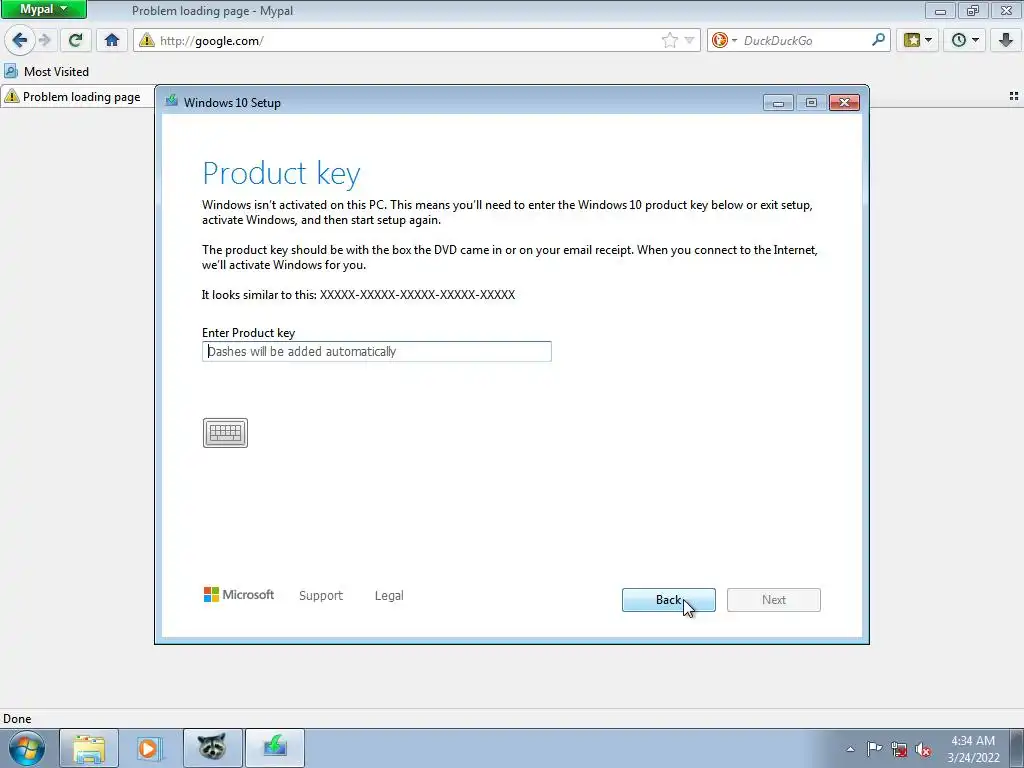This screenshot has height=768, width=1024.
Task: Click the muted volume tray icon
Action: pos(923,749)
